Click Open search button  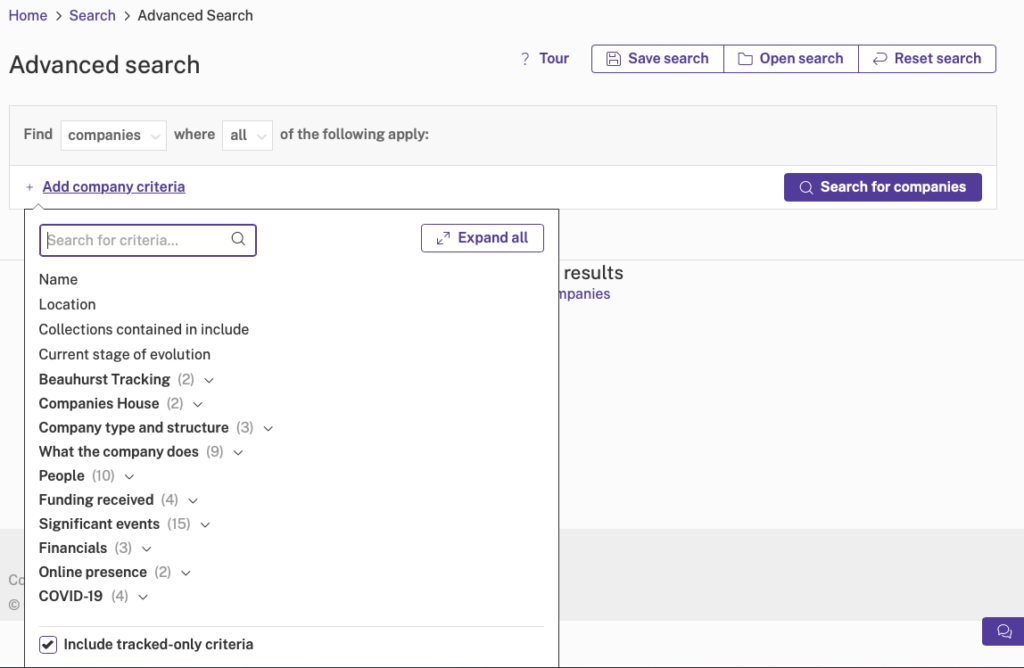point(791,59)
